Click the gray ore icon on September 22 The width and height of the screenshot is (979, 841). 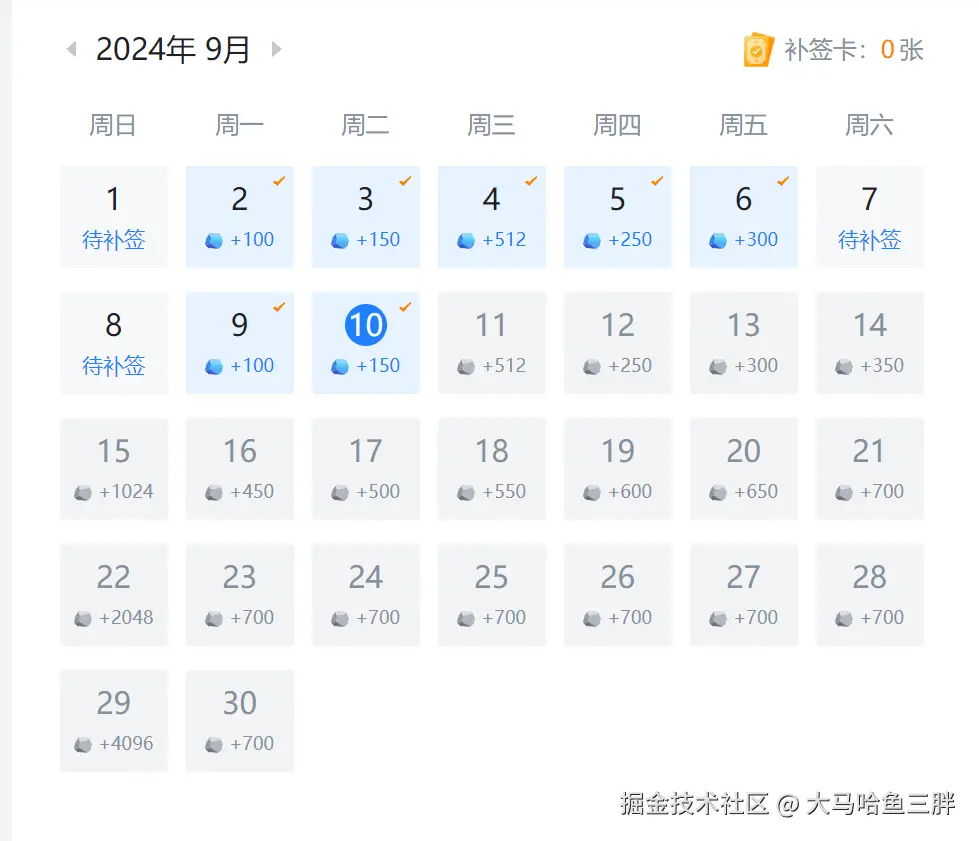click(83, 618)
